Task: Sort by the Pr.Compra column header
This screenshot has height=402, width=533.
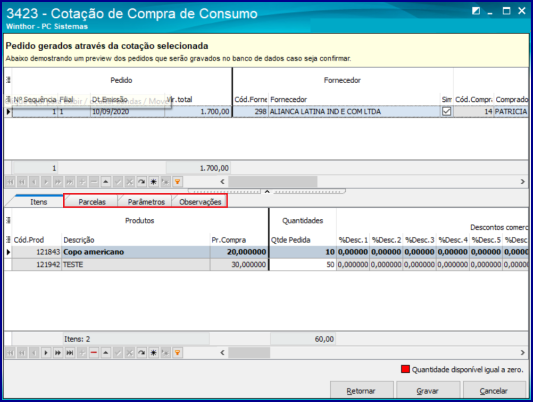Action: [239, 240]
